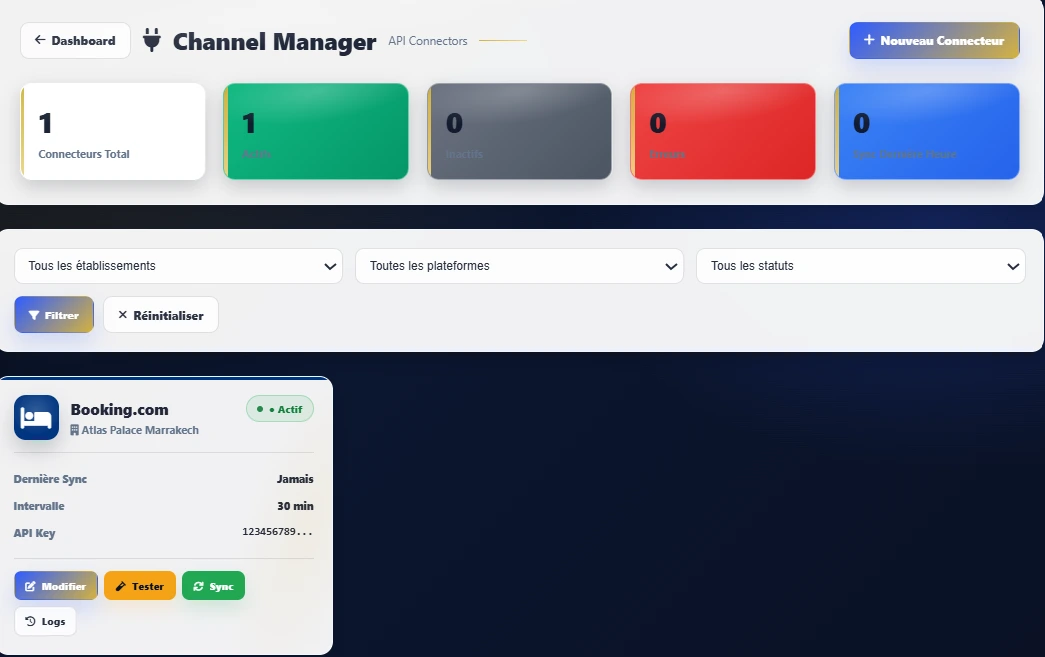Image resolution: width=1045 pixels, height=657 pixels.
Task: Click the Booking.com bed logo icon
Action: 36,417
